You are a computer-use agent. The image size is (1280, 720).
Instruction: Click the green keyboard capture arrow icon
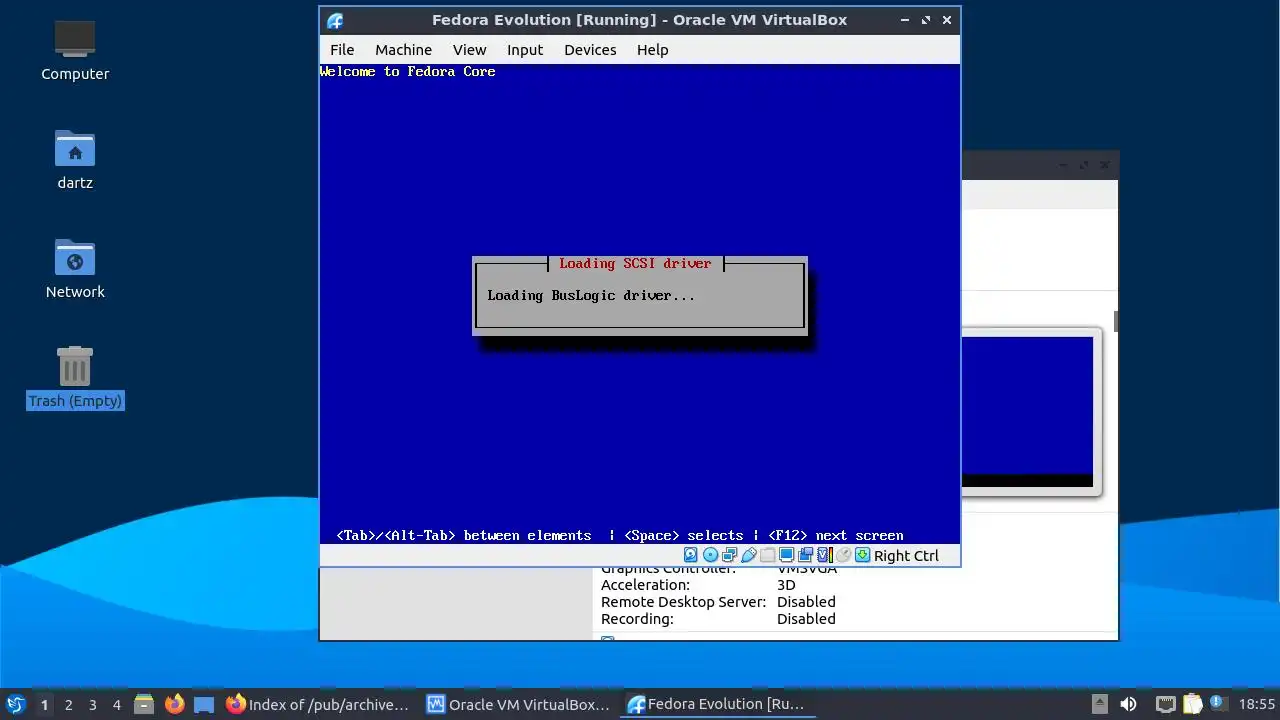[x=862, y=555]
